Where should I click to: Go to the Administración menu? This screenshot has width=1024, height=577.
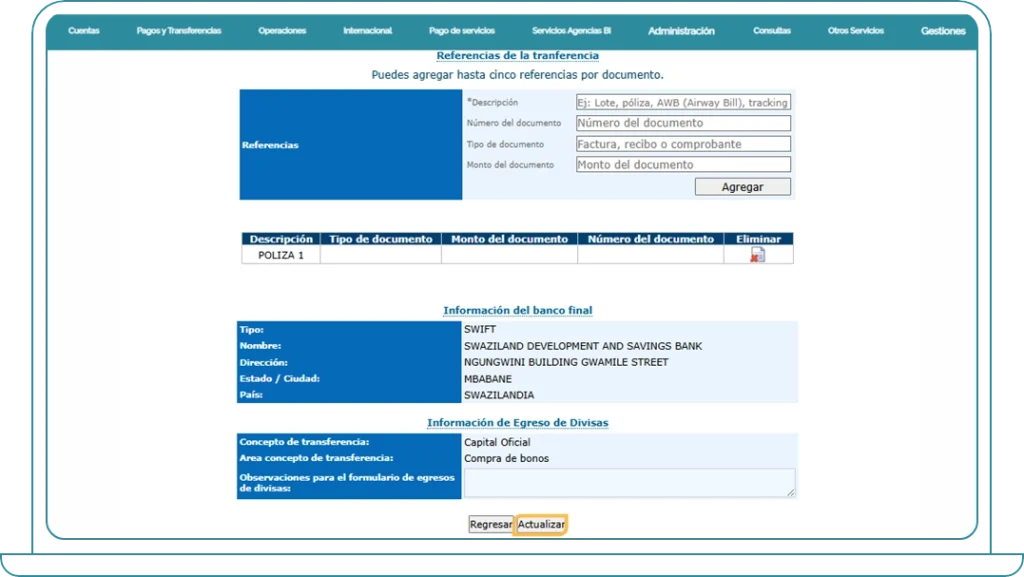coord(681,31)
